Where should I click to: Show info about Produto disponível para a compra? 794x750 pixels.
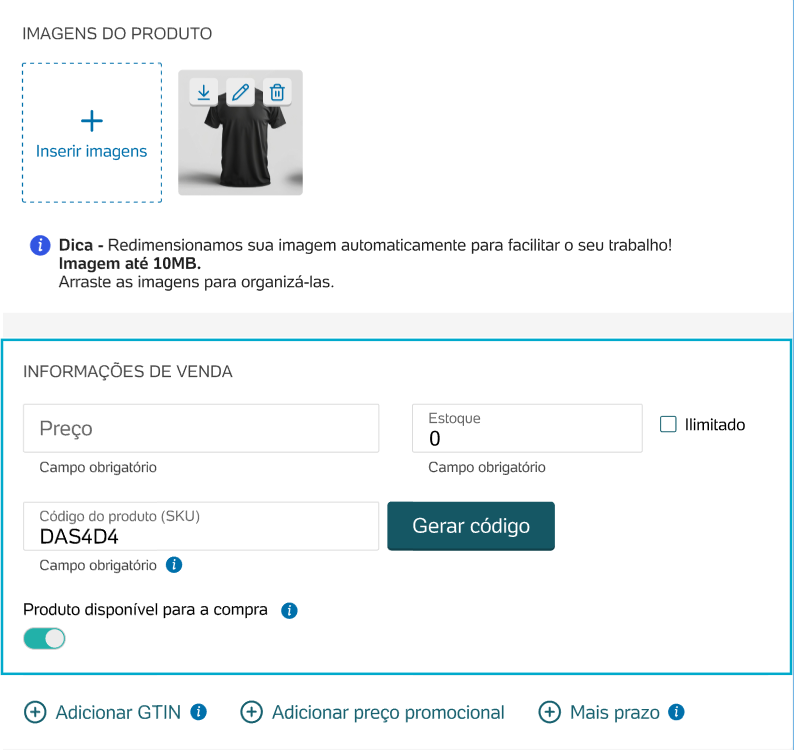click(x=289, y=610)
